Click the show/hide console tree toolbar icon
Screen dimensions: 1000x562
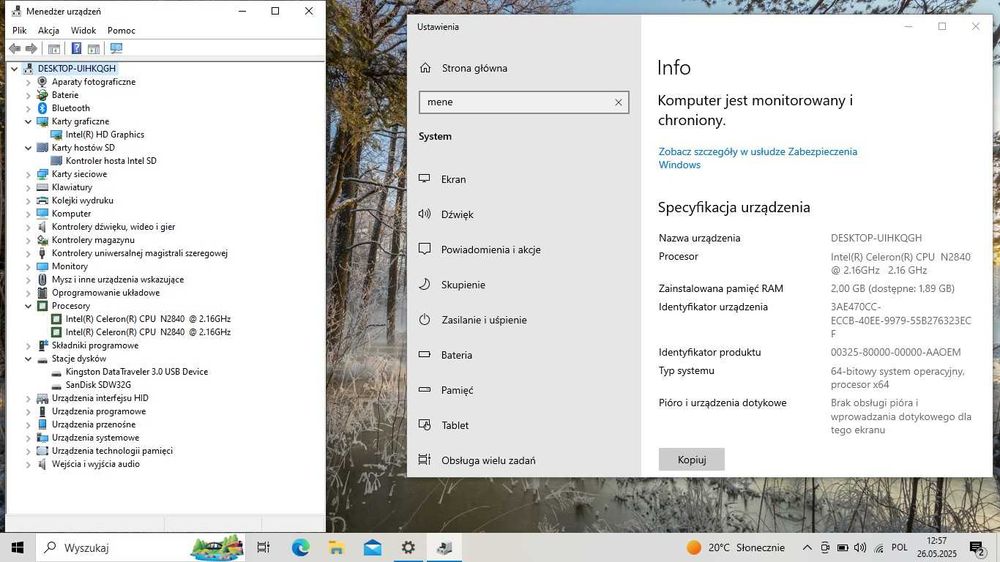[54, 48]
